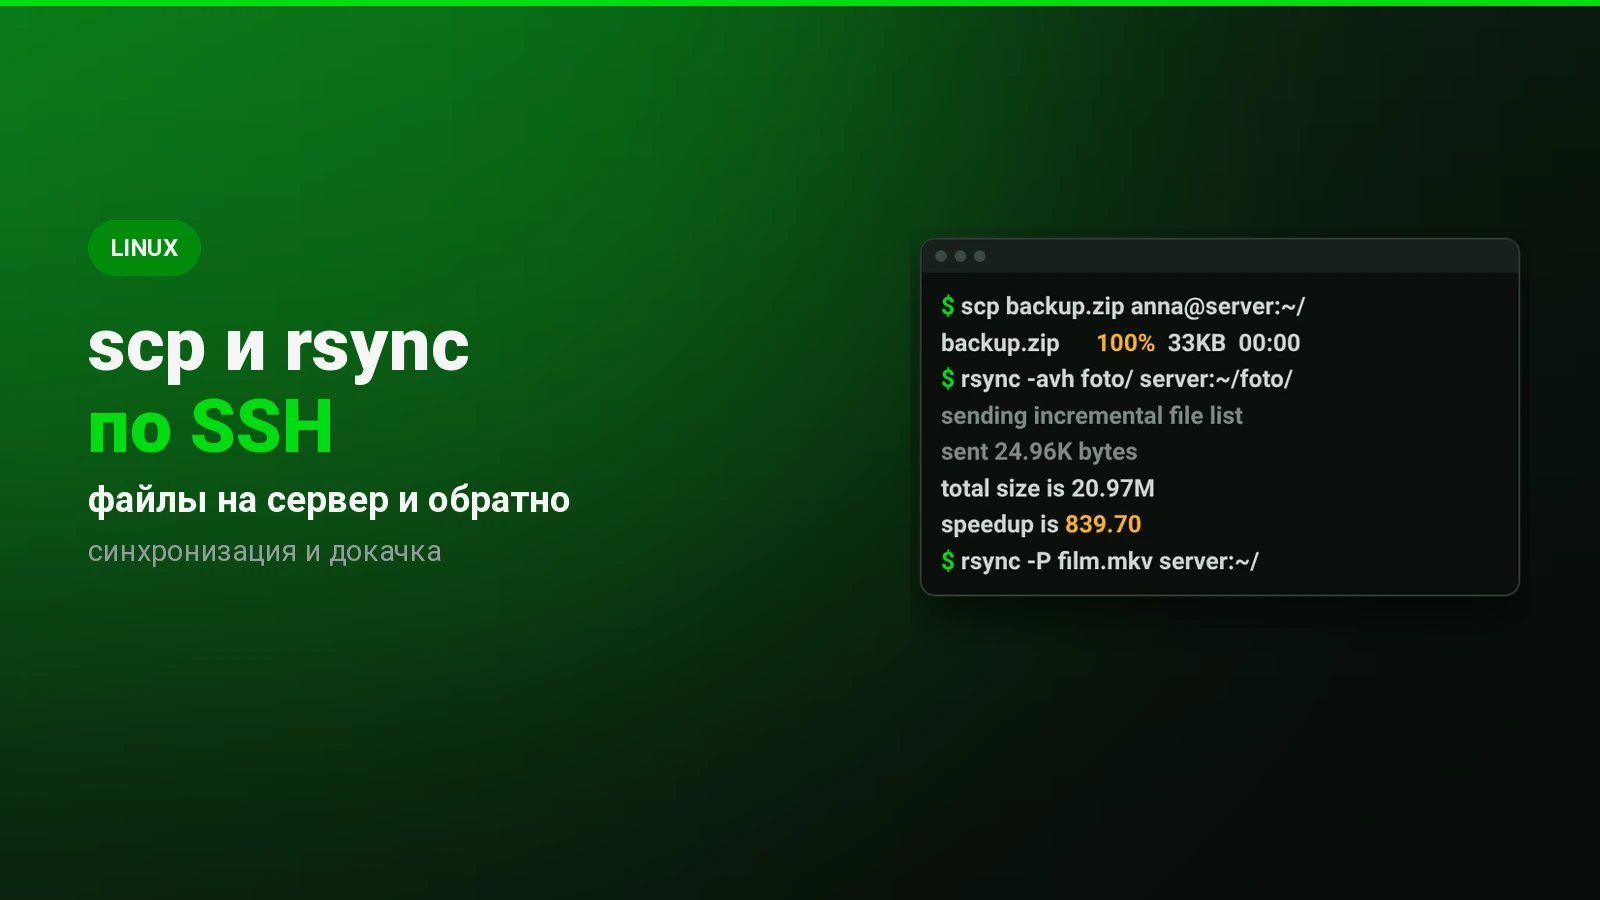The width and height of the screenshot is (1600, 900).
Task: Click the "backup.zip" filename in output row
Action: tap(1000, 343)
